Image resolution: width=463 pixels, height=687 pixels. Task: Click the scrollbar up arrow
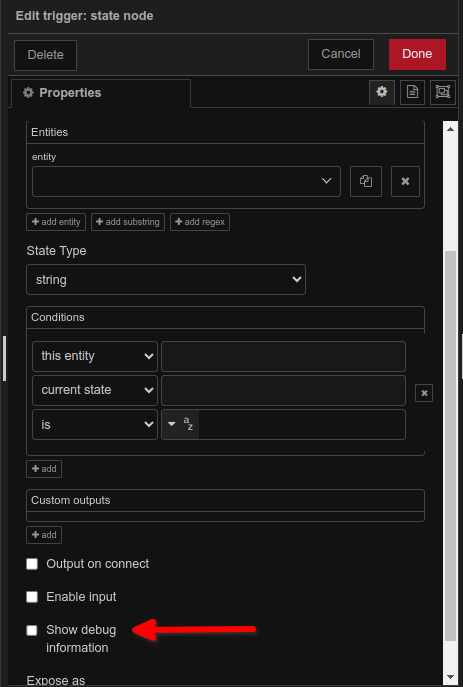[x=450, y=129]
